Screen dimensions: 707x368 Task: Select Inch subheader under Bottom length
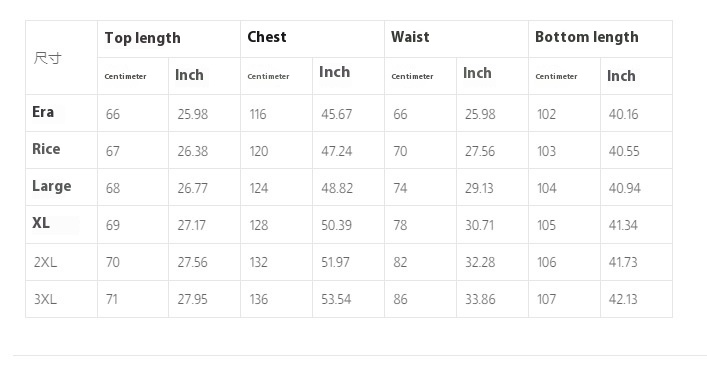621,76
